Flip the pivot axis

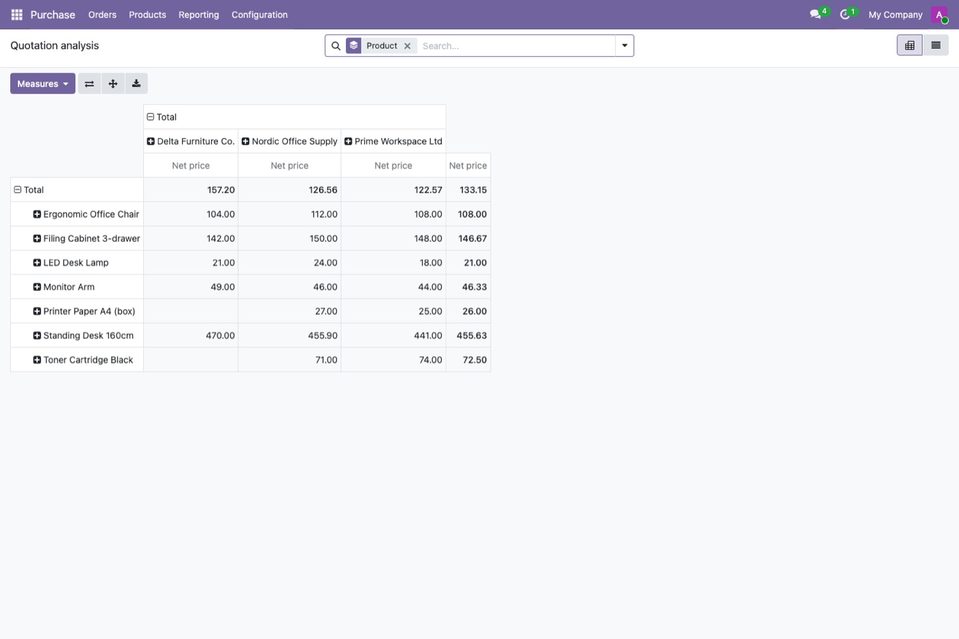pos(89,84)
